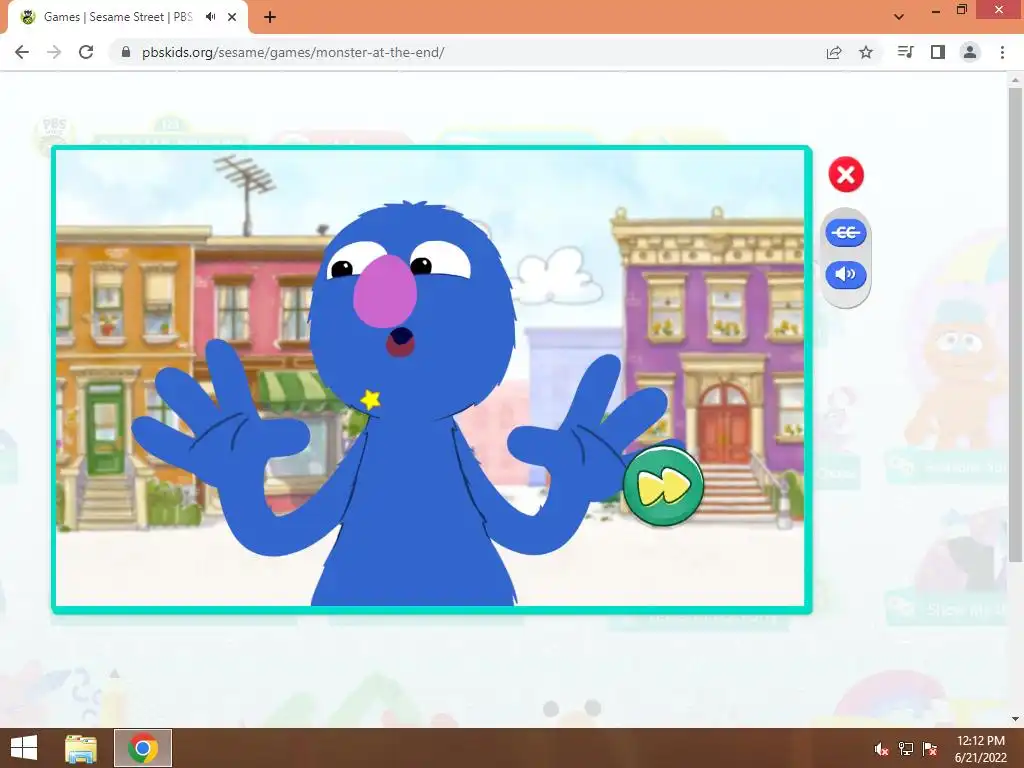Open File Explorer from the taskbar
This screenshot has width=1024, height=768.
click(81, 748)
